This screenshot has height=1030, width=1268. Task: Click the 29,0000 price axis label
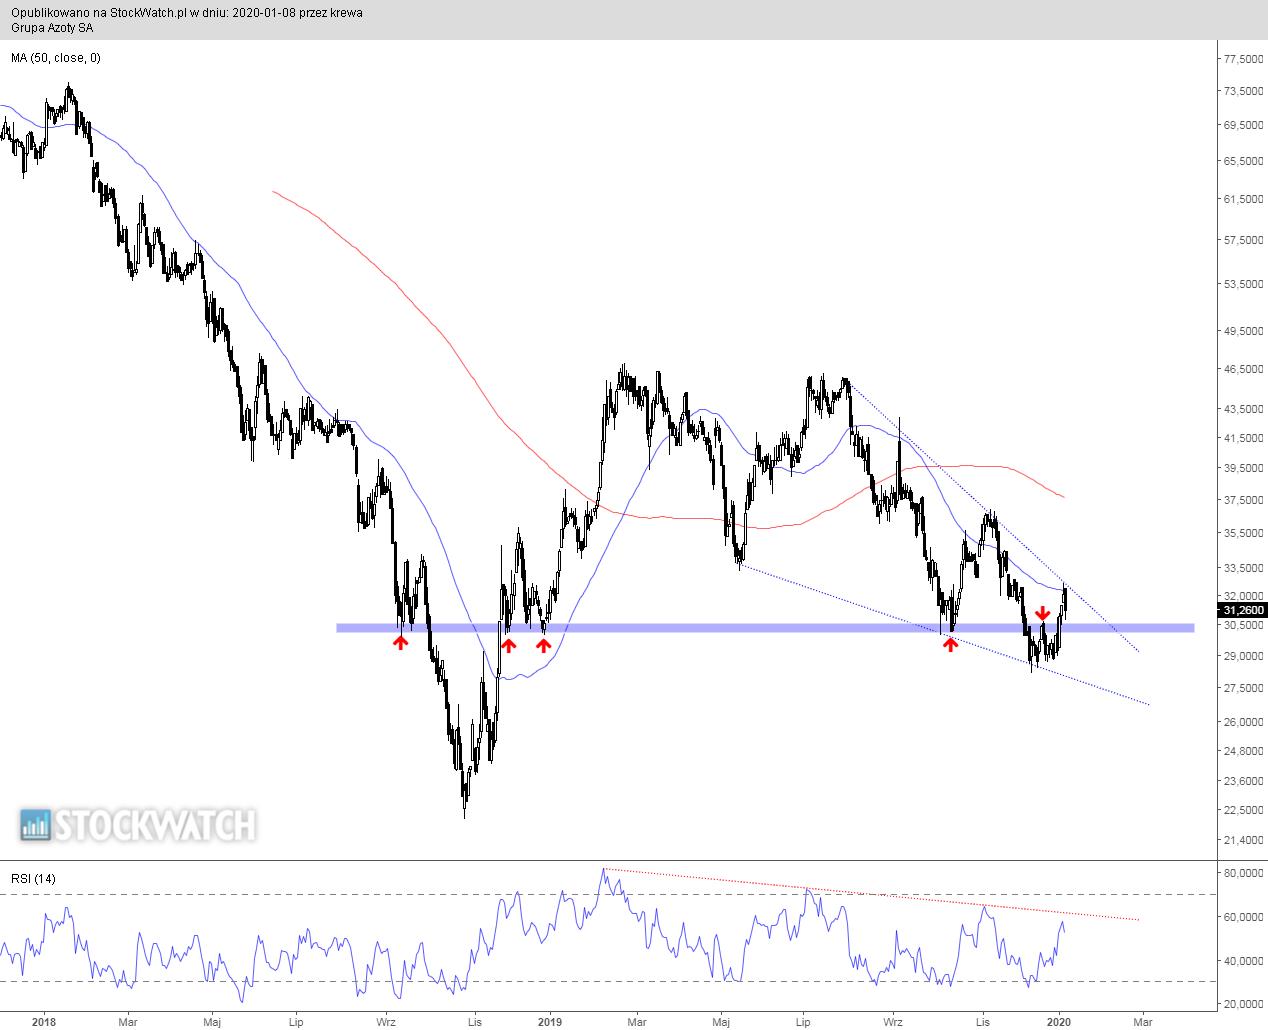coord(1243,656)
